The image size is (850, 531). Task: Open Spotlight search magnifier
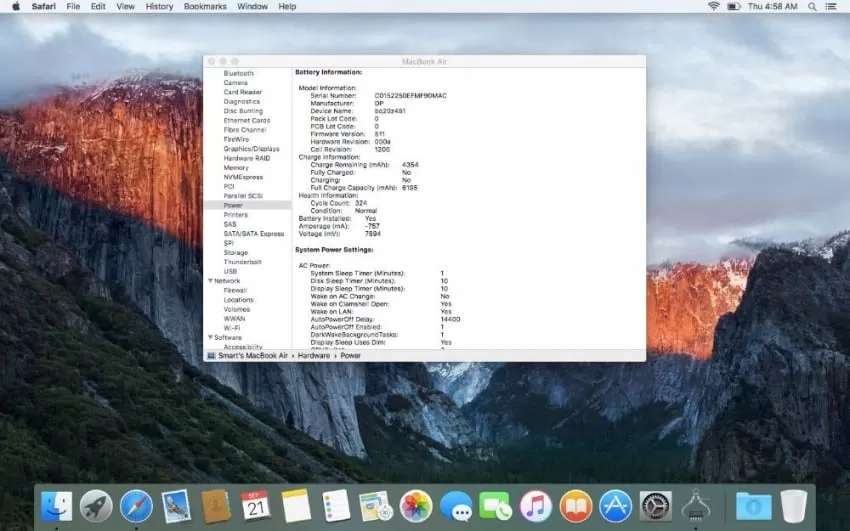pyautogui.click(x=812, y=7)
